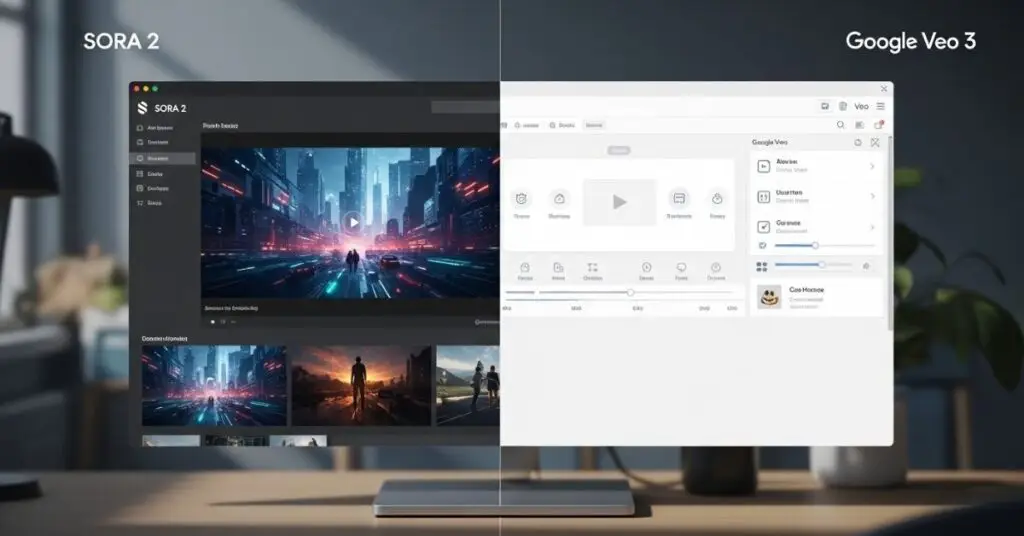Click the expand icon in the Google Veo panel header
This screenshot has width=1024, height=536.
[875, 142]
